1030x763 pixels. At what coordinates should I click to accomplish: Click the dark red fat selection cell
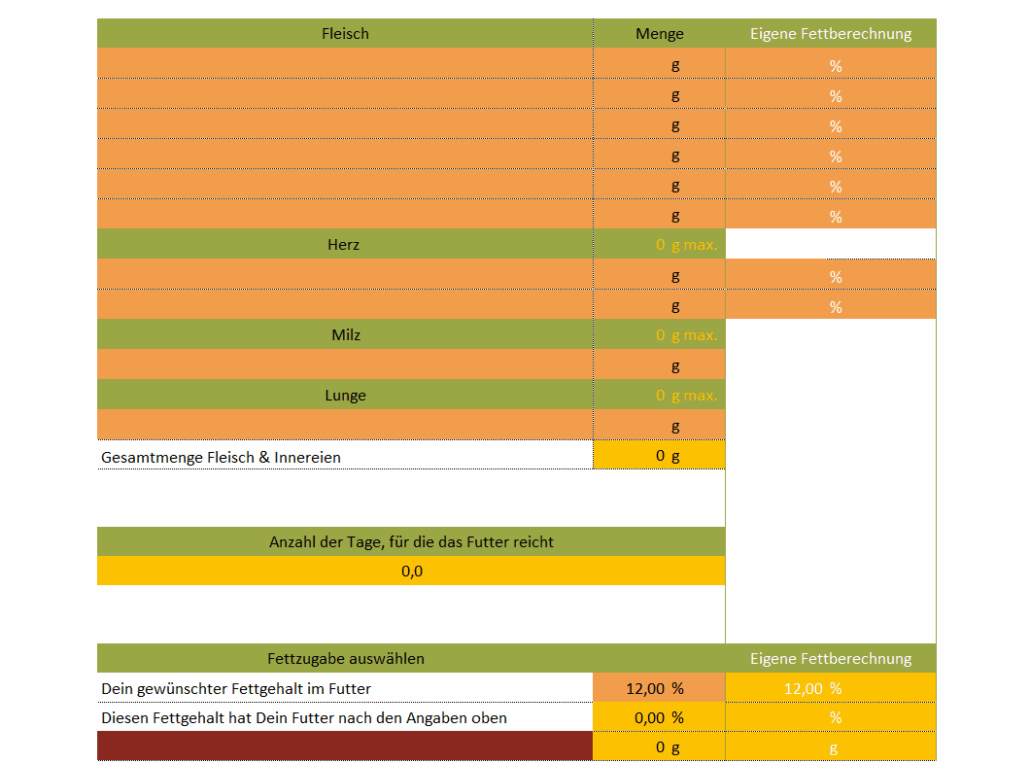pyautogui.click(x=345, y=746)
